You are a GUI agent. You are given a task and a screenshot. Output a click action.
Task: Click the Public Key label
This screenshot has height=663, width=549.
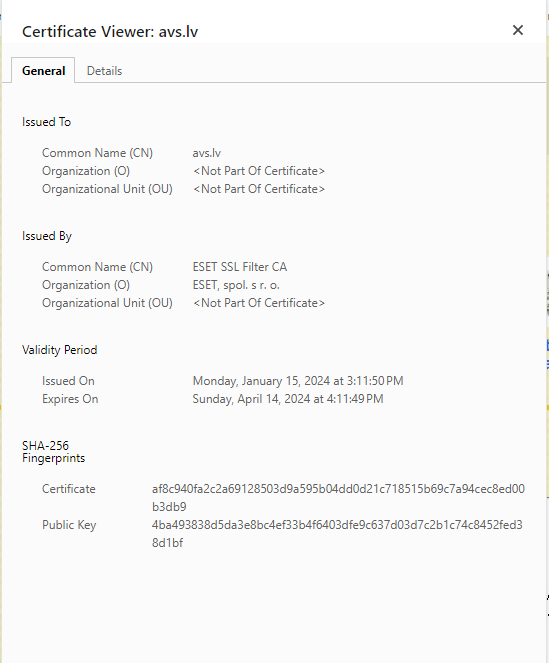click(69, 525)
